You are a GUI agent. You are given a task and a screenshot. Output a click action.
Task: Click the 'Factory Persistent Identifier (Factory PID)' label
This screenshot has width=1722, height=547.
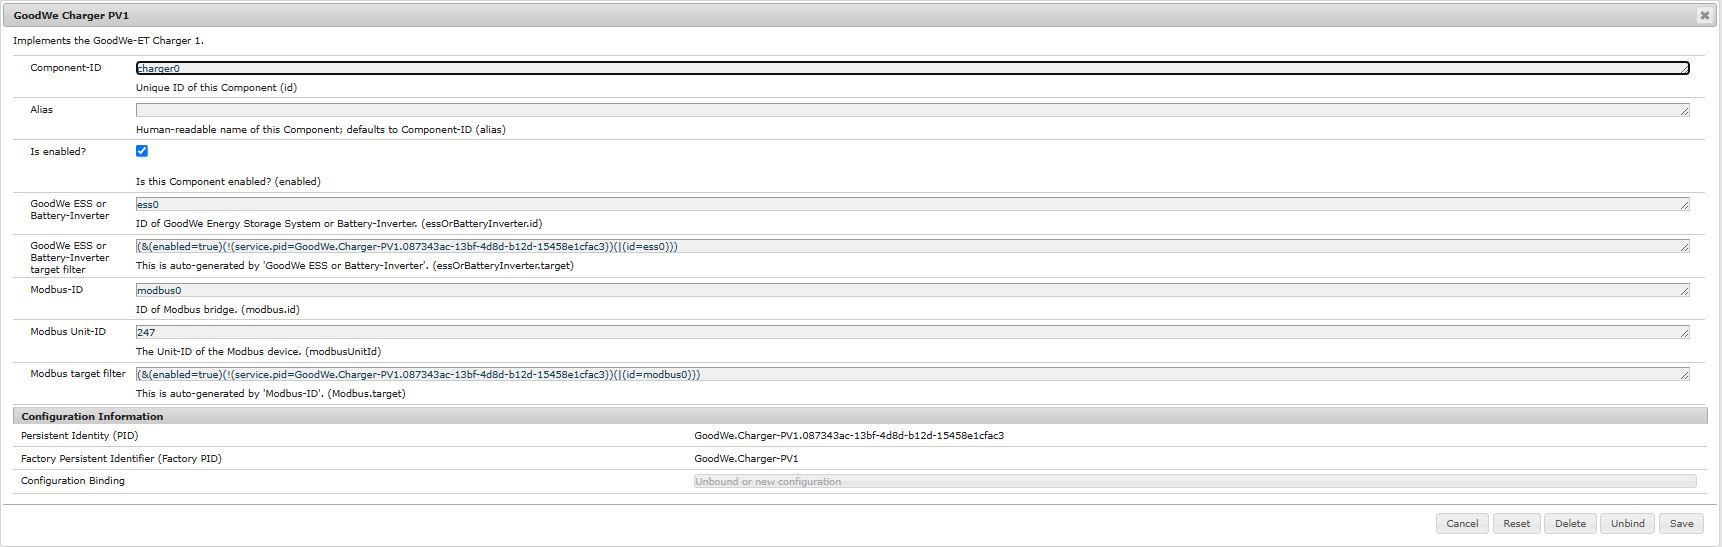pos(121,459)
